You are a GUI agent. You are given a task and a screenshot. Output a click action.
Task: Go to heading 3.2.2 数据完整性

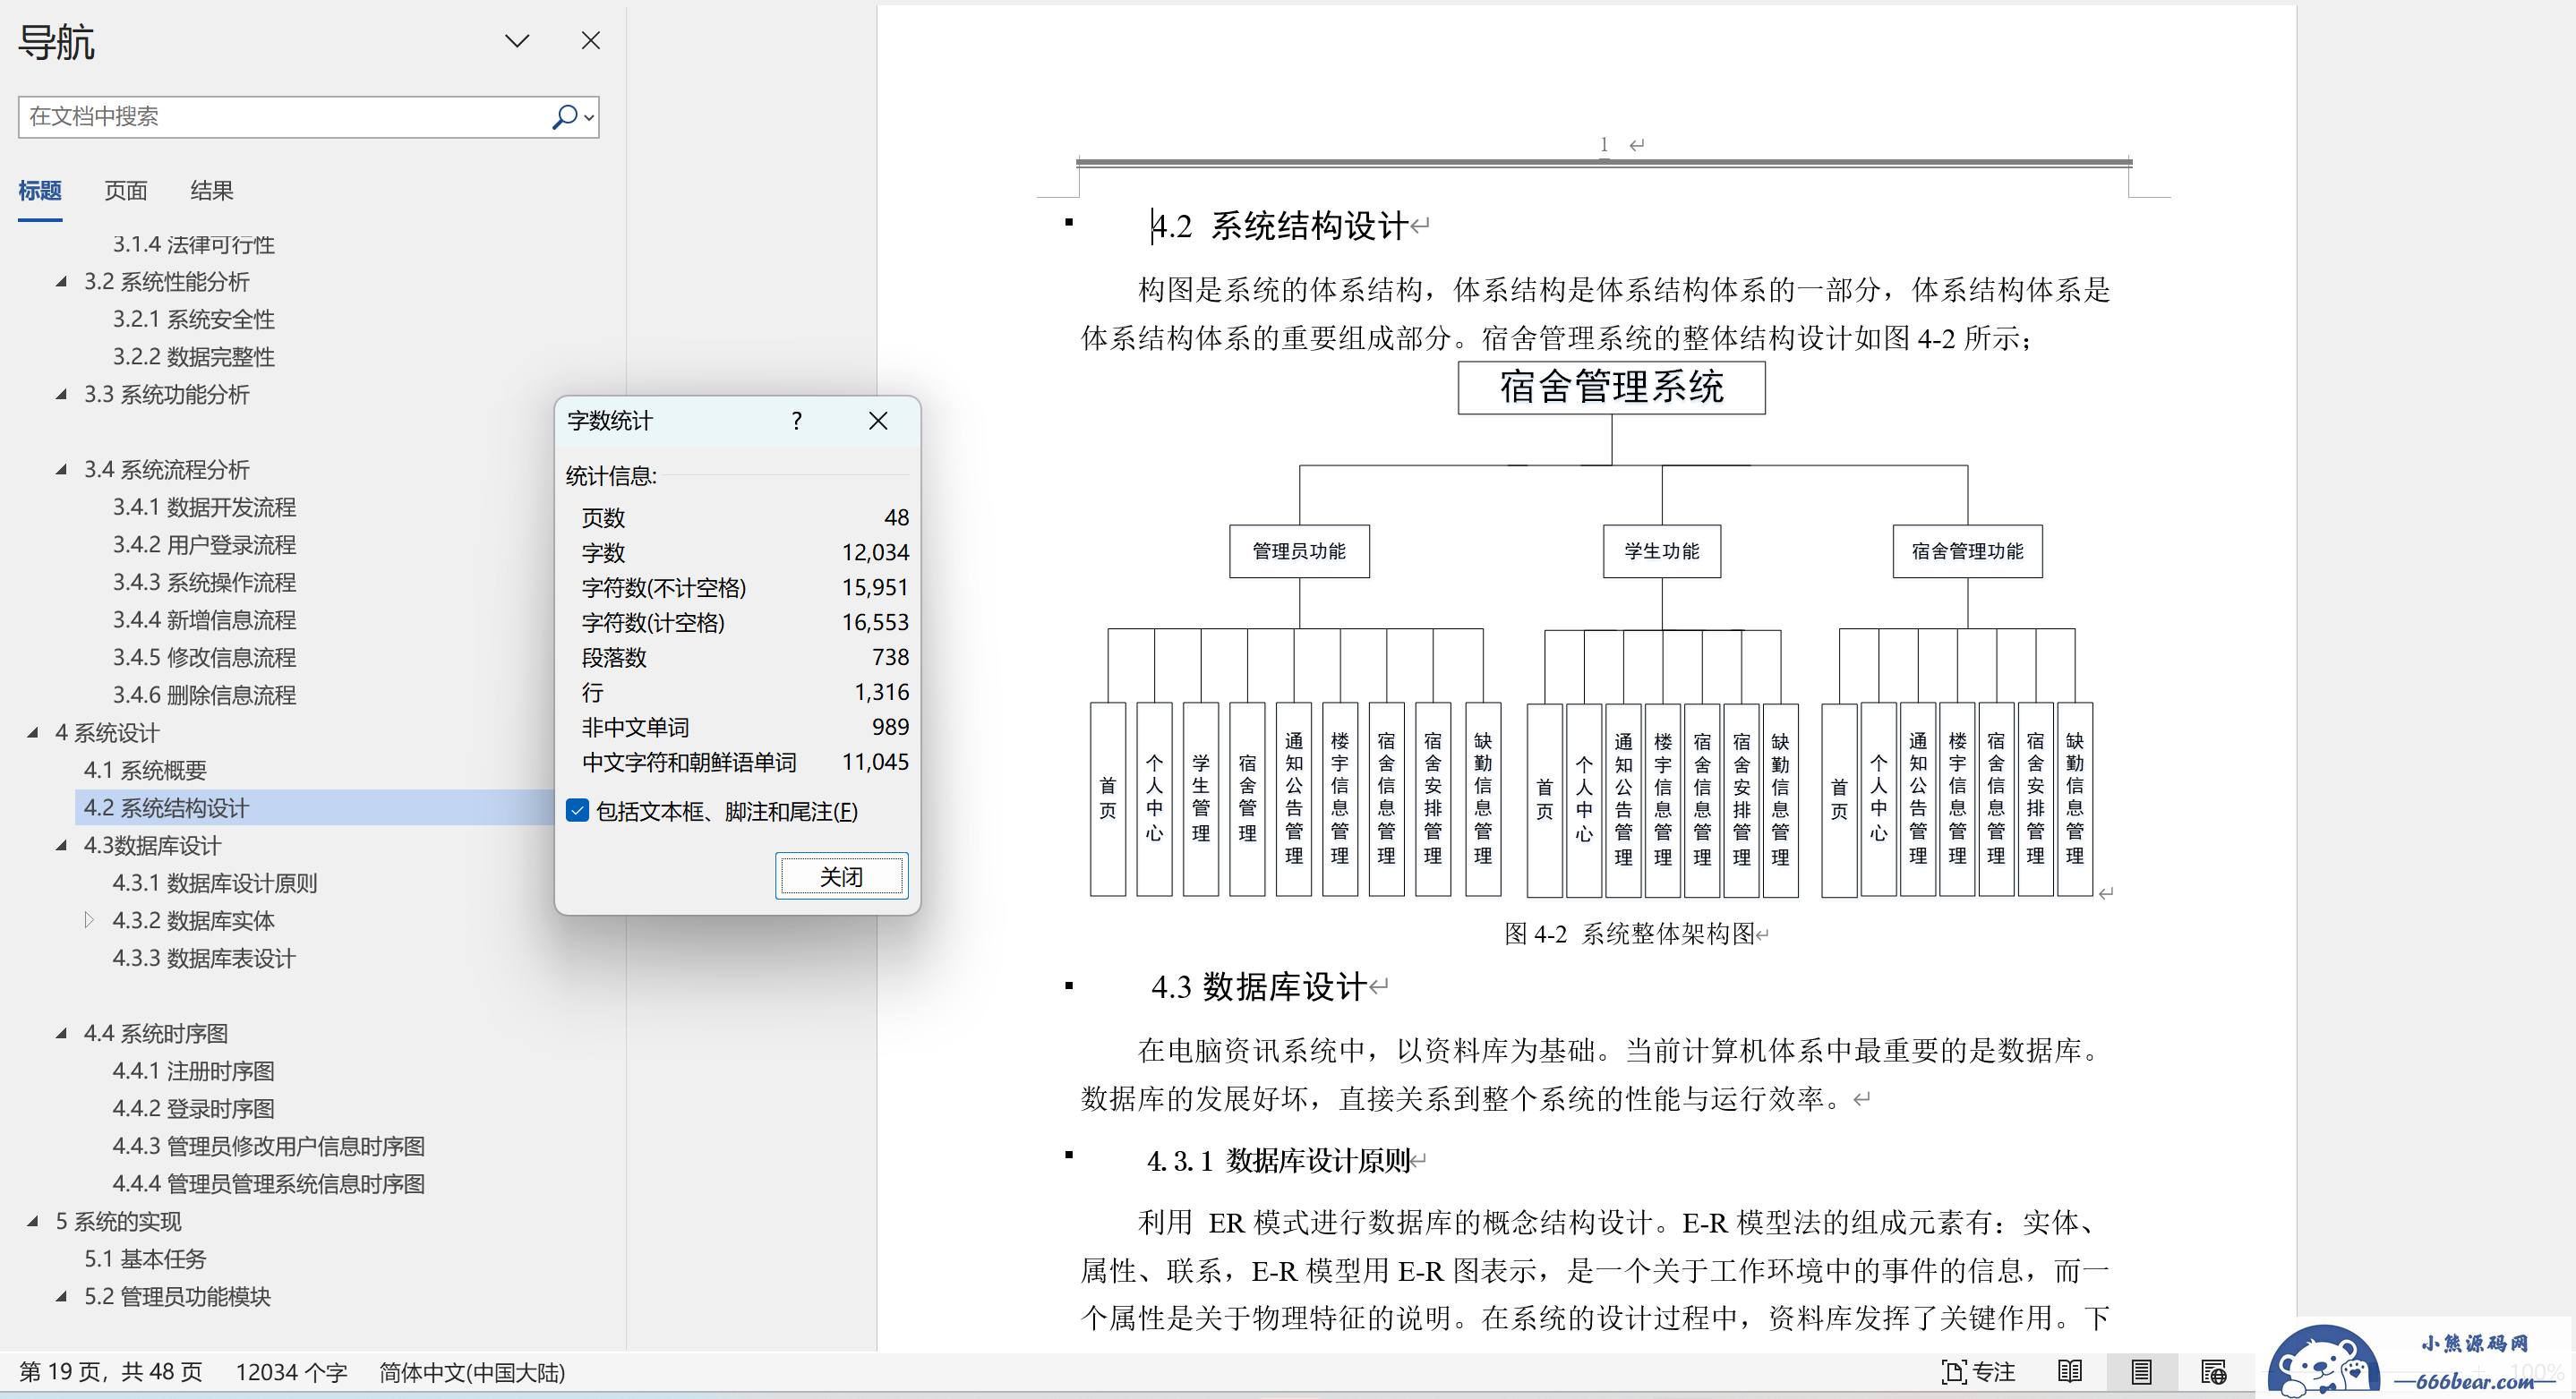[x=193, y=357]
